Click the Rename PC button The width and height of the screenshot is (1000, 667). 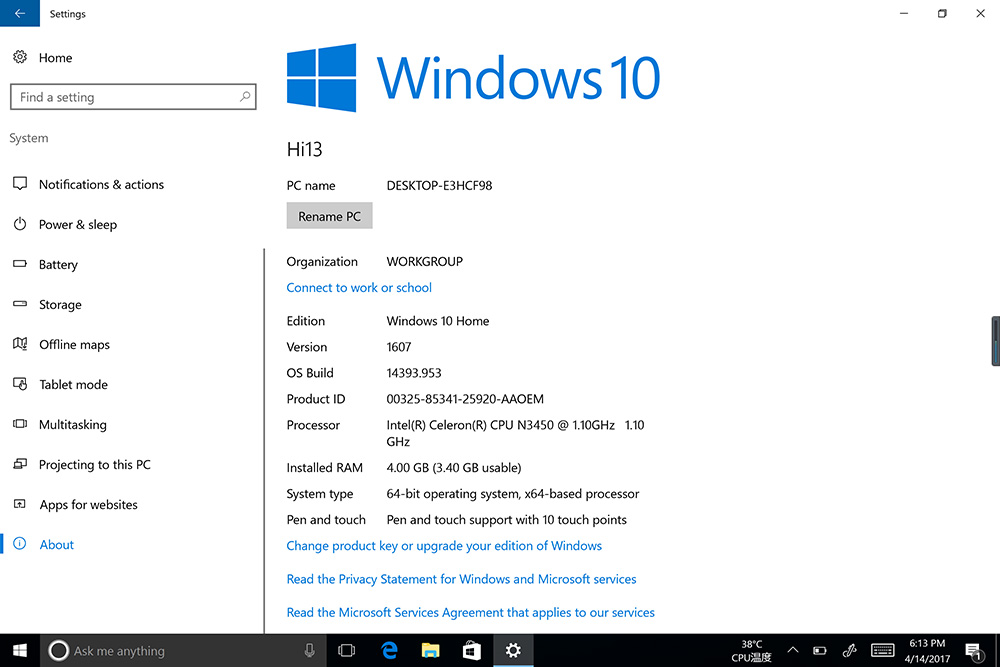coord(329,216)
